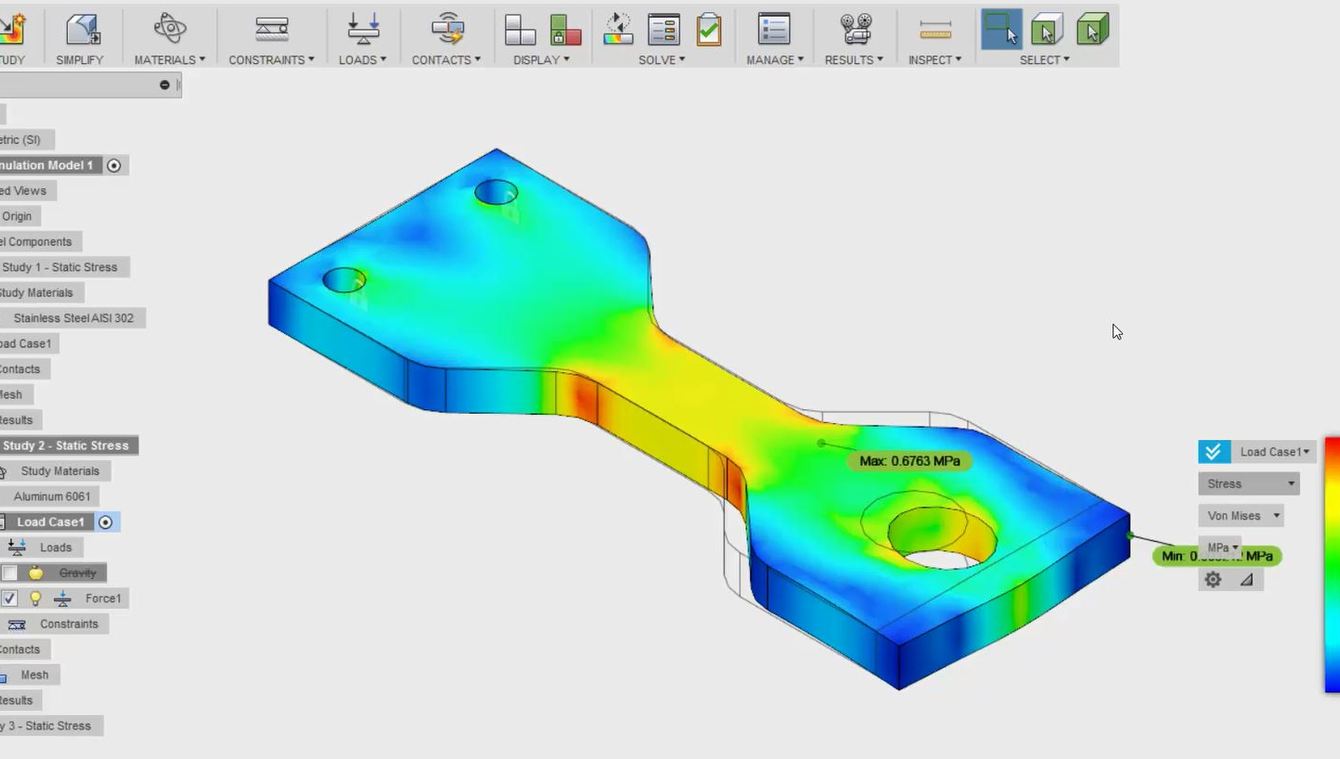The image size is (1340, 759).
Task: Disable the Force1 checkbox
Action: pos(10,598)
